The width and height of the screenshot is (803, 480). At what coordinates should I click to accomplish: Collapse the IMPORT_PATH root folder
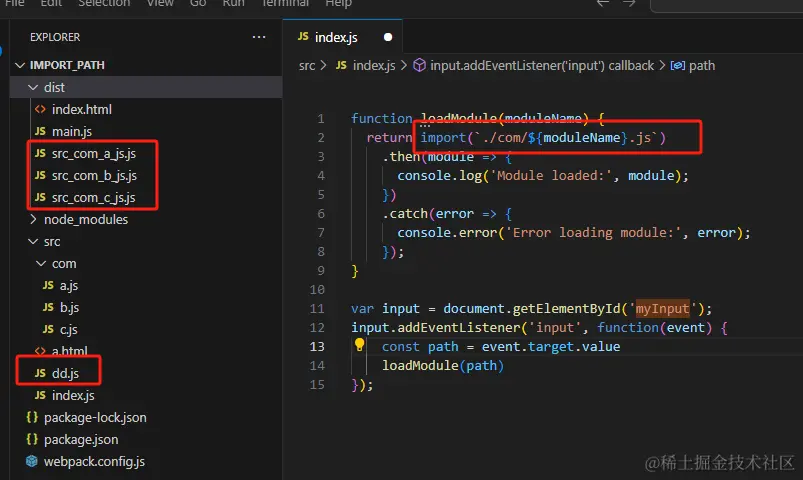tap(20, 65)
